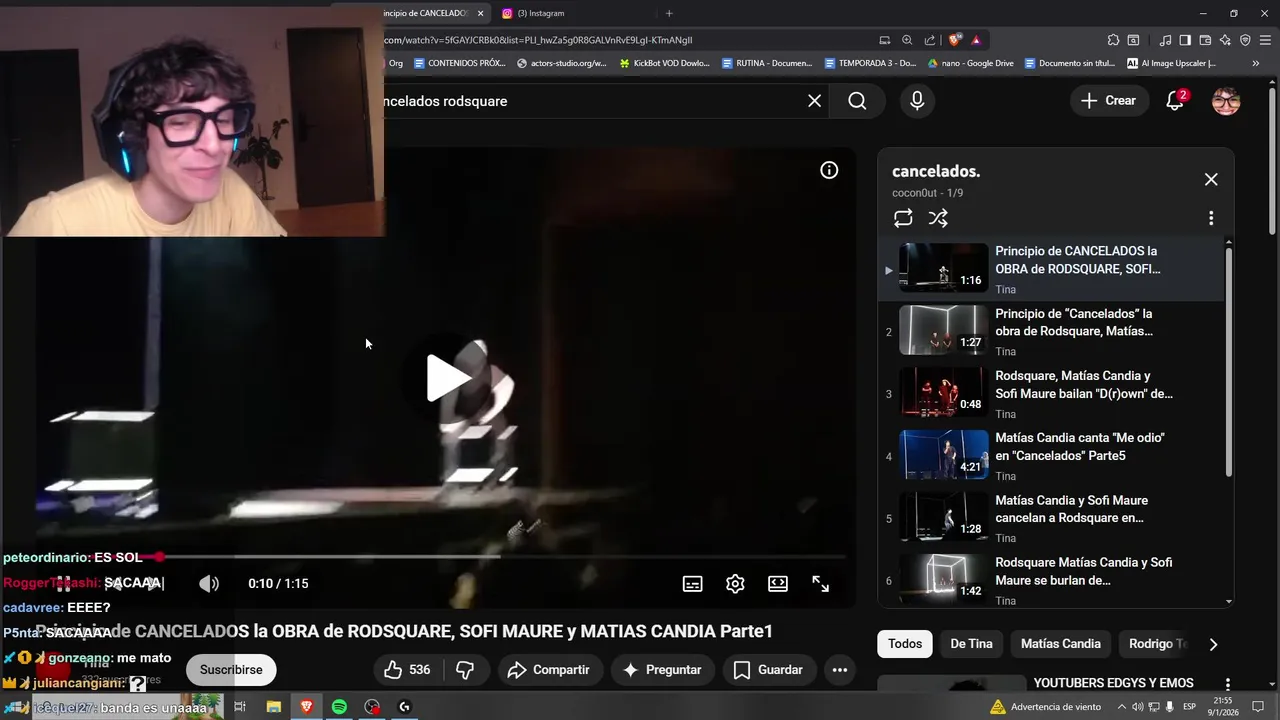
Task: Open 'nano - Google Drive' bookmark
Action: point(970,63)
